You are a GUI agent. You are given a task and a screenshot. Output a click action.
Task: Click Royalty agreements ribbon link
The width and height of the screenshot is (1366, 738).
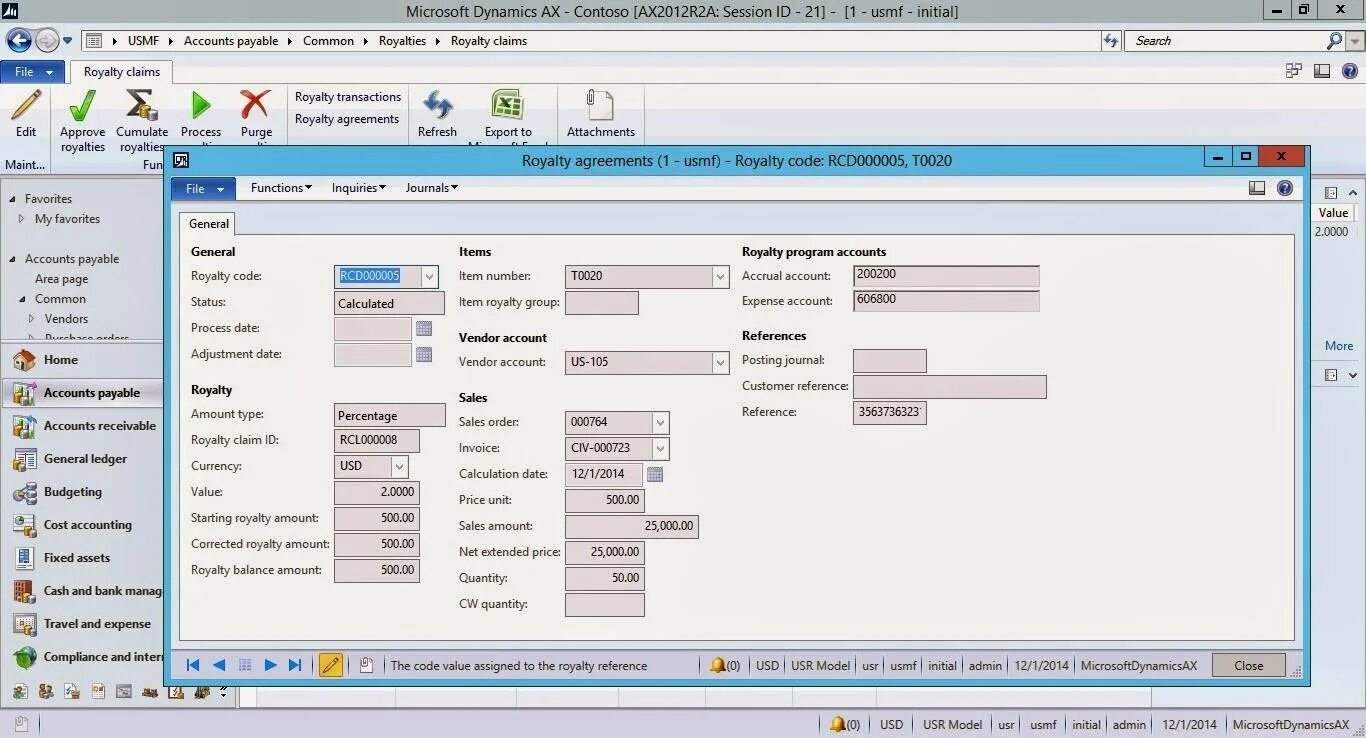point(347,119)
